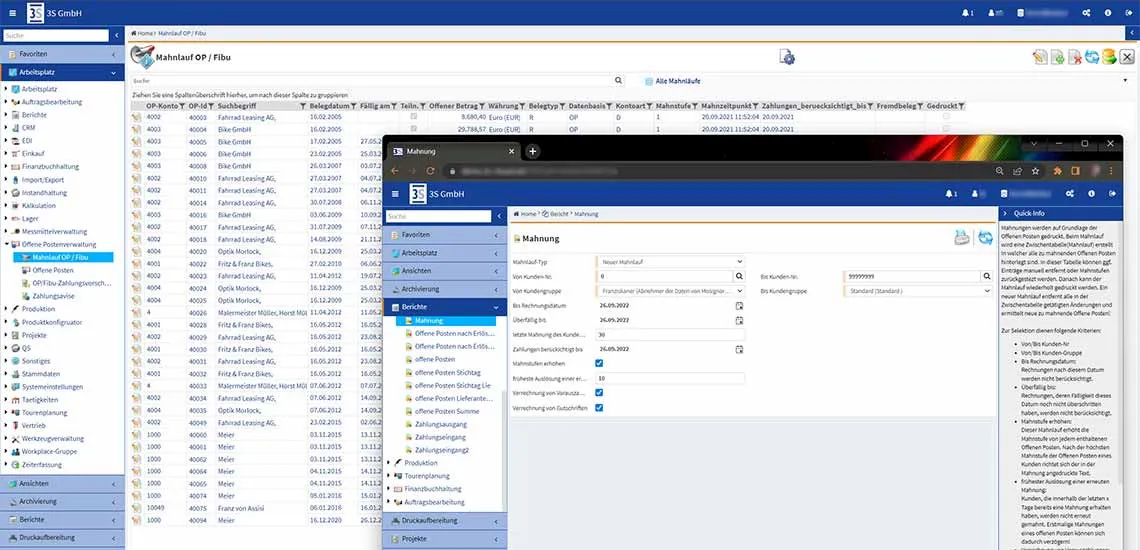
Task: Open calendar picker for Bis Rechnungsdatum
Action: pyautogui.click(x=740, y=305)
